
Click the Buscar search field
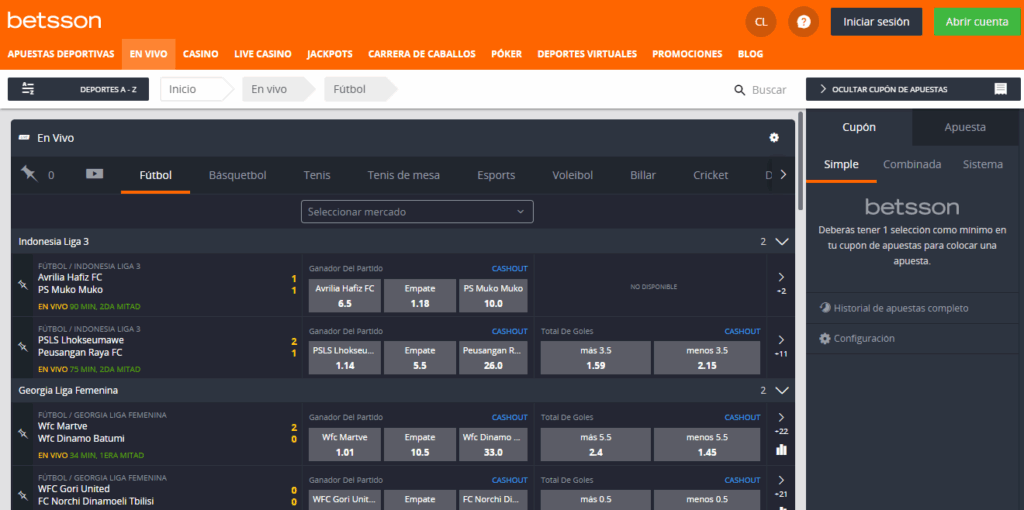(x=769, y=90)
